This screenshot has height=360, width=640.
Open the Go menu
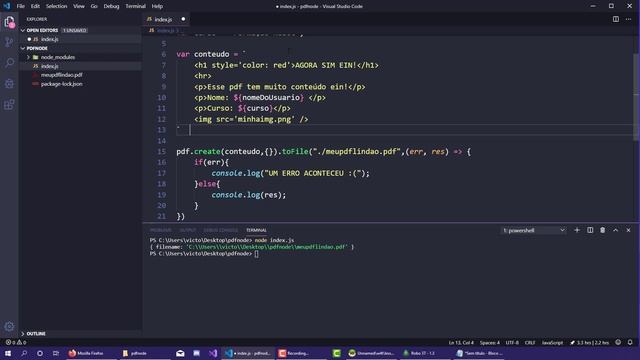click(x=94, y=6)
